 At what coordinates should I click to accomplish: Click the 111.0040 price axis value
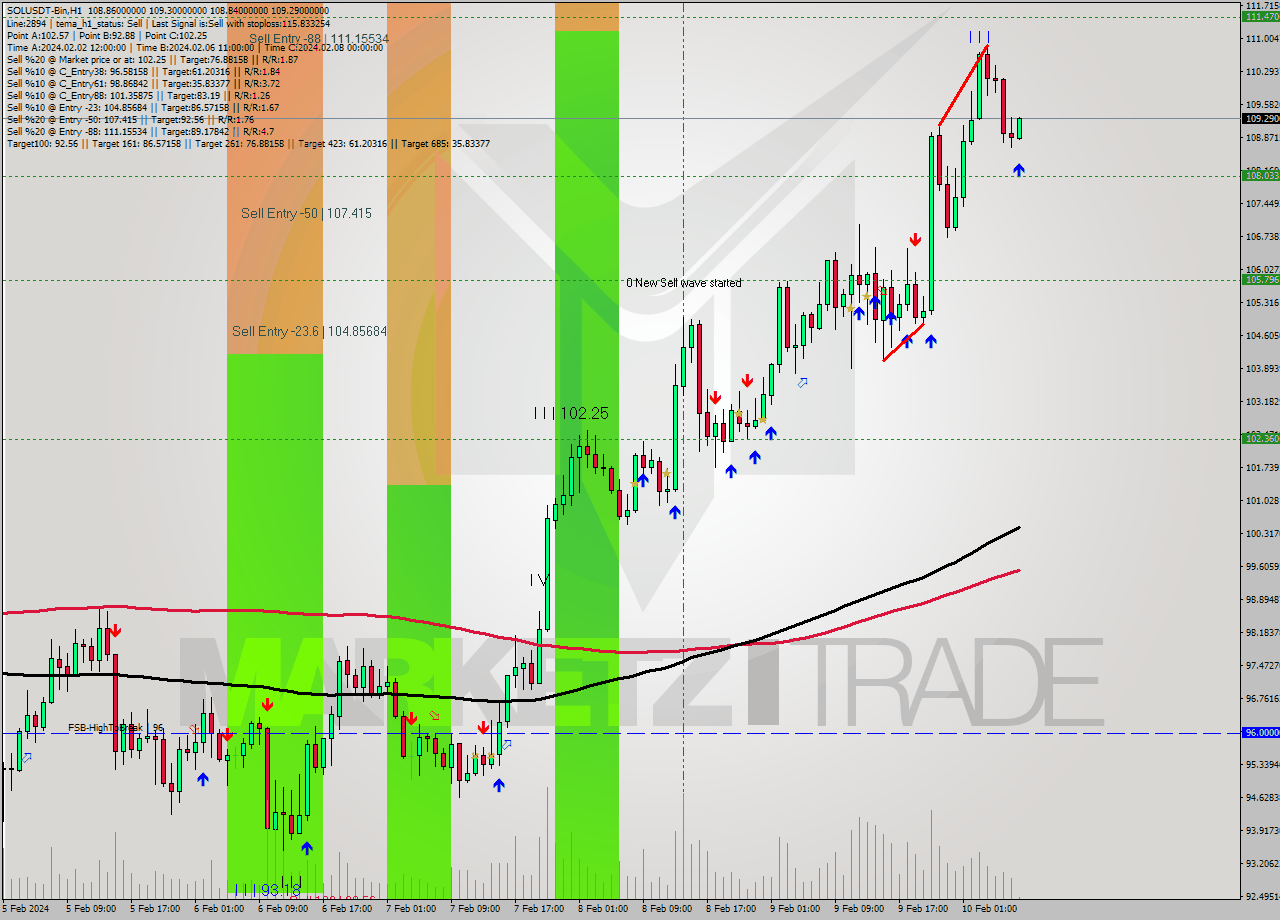[1262, 38]
